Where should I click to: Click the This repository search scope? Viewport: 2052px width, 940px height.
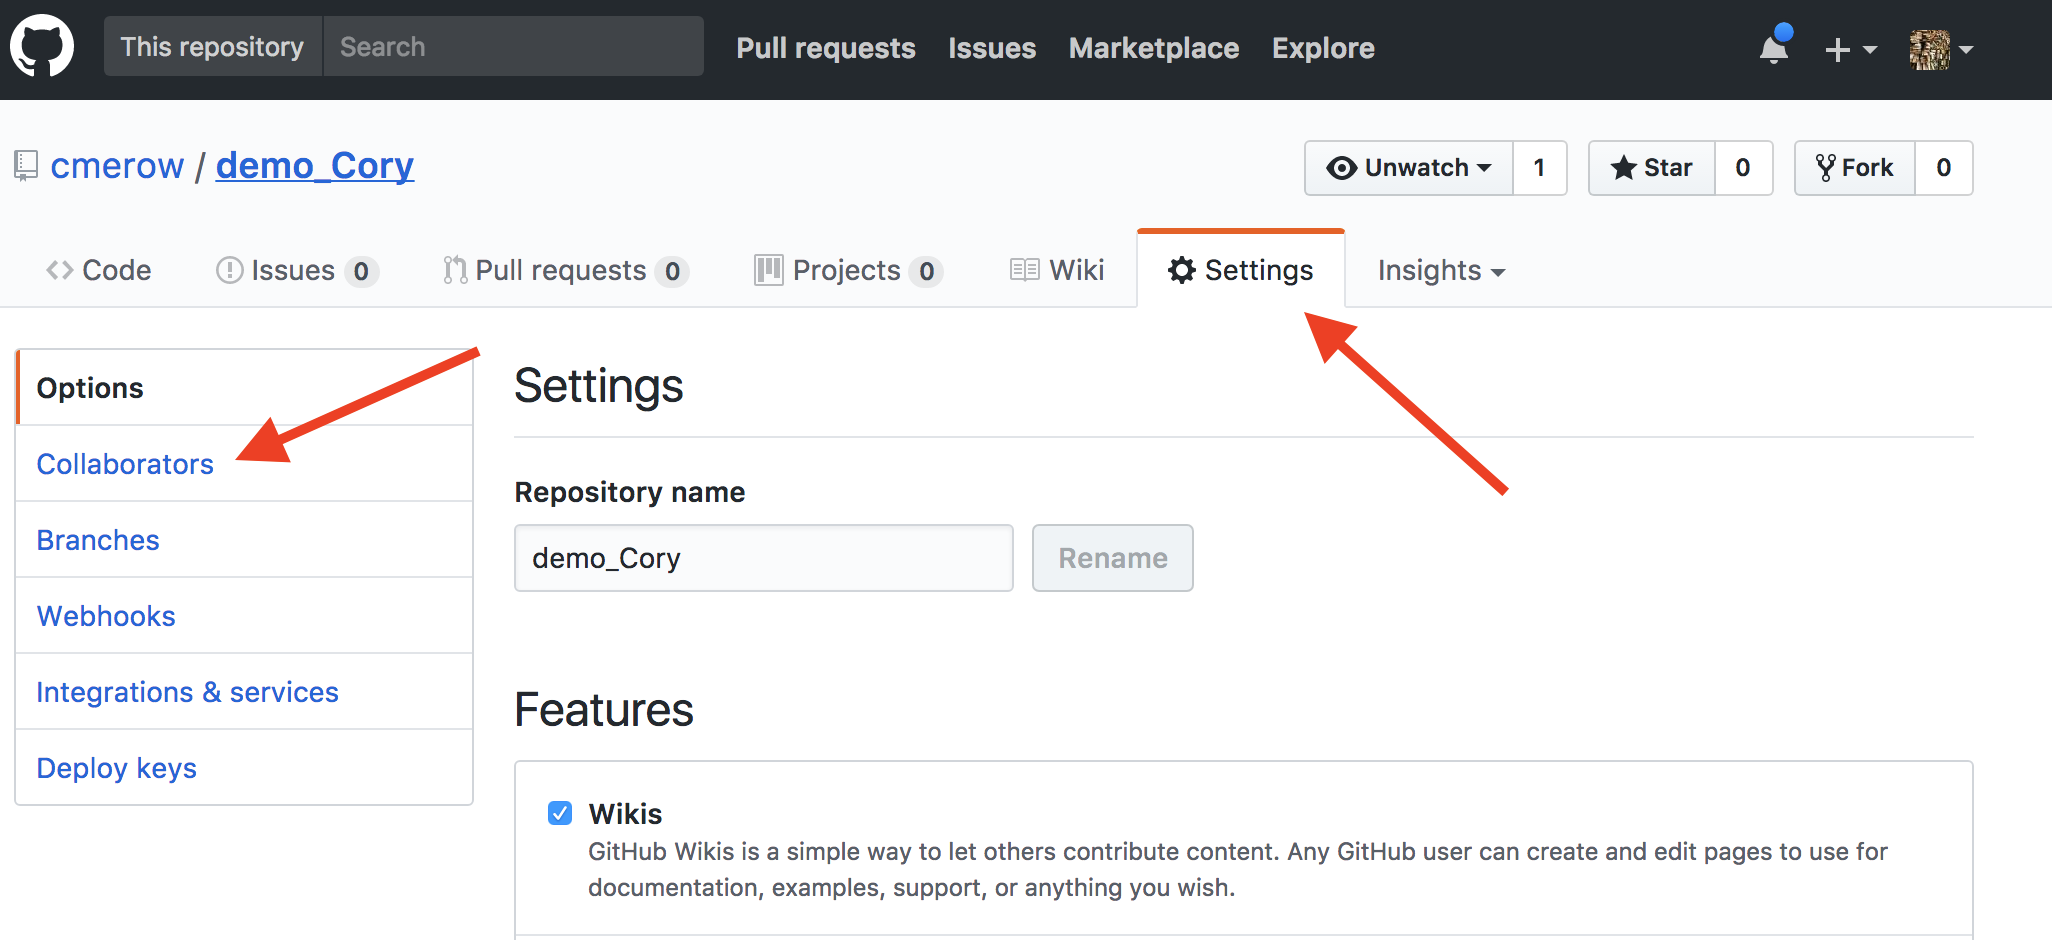pyautogui.click(x=213, y=46)
